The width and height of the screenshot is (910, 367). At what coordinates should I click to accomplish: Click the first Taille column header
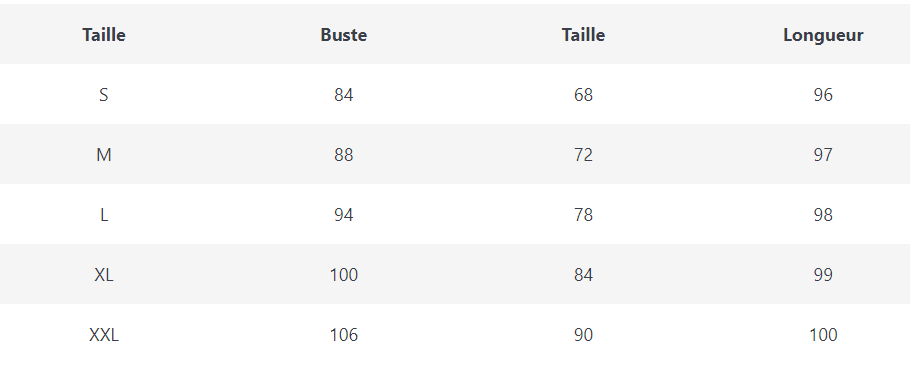(104, 35)
